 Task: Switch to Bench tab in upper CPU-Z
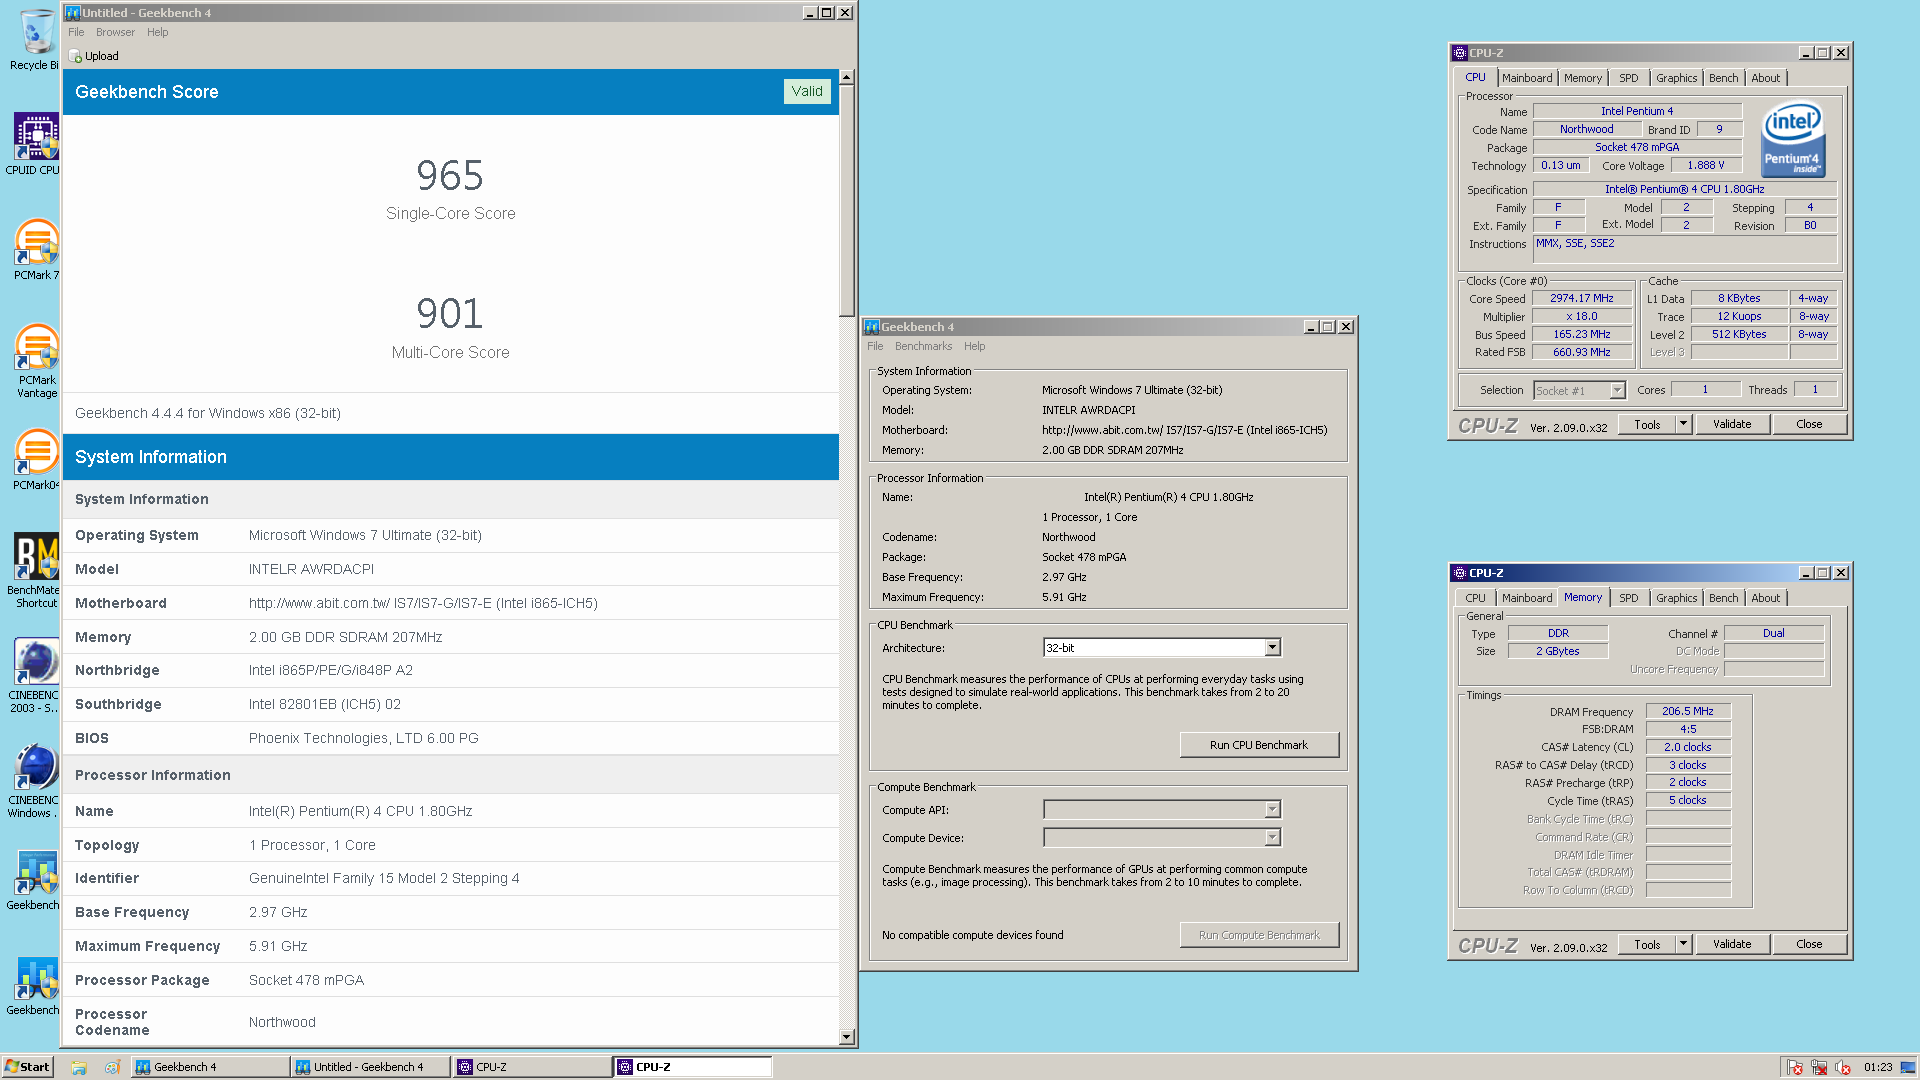click(1723, 78)
